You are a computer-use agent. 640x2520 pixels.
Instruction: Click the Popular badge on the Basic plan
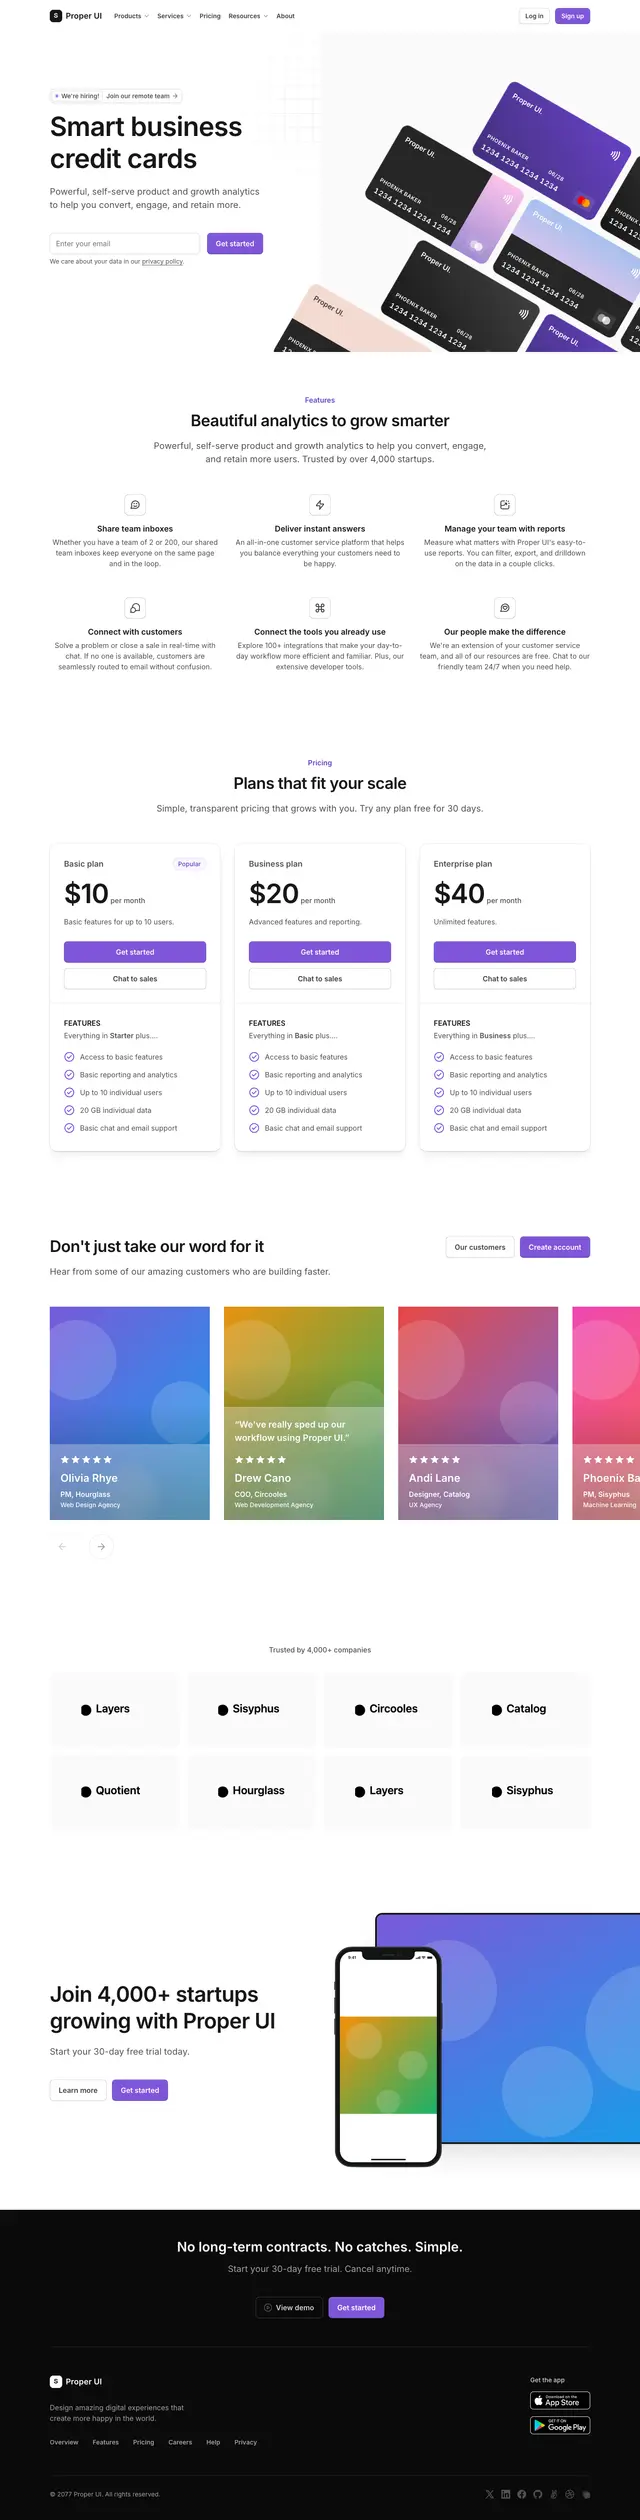pyautogui.click(x=189, y=864)
